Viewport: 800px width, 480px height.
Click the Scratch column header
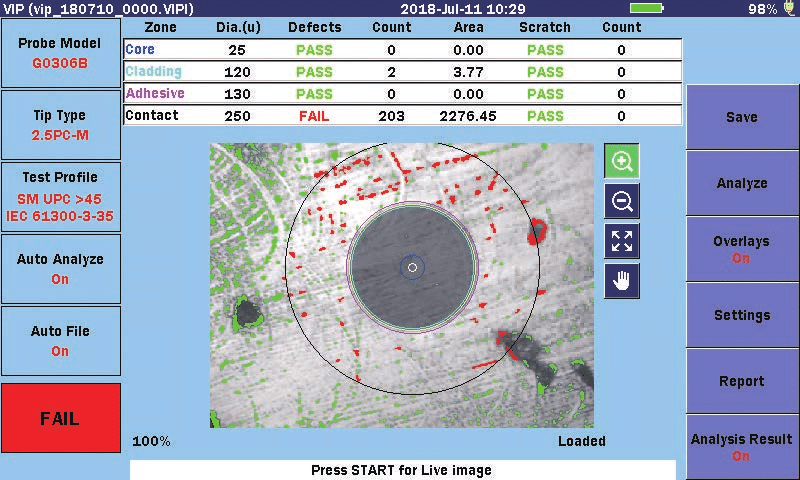(544, 27)
